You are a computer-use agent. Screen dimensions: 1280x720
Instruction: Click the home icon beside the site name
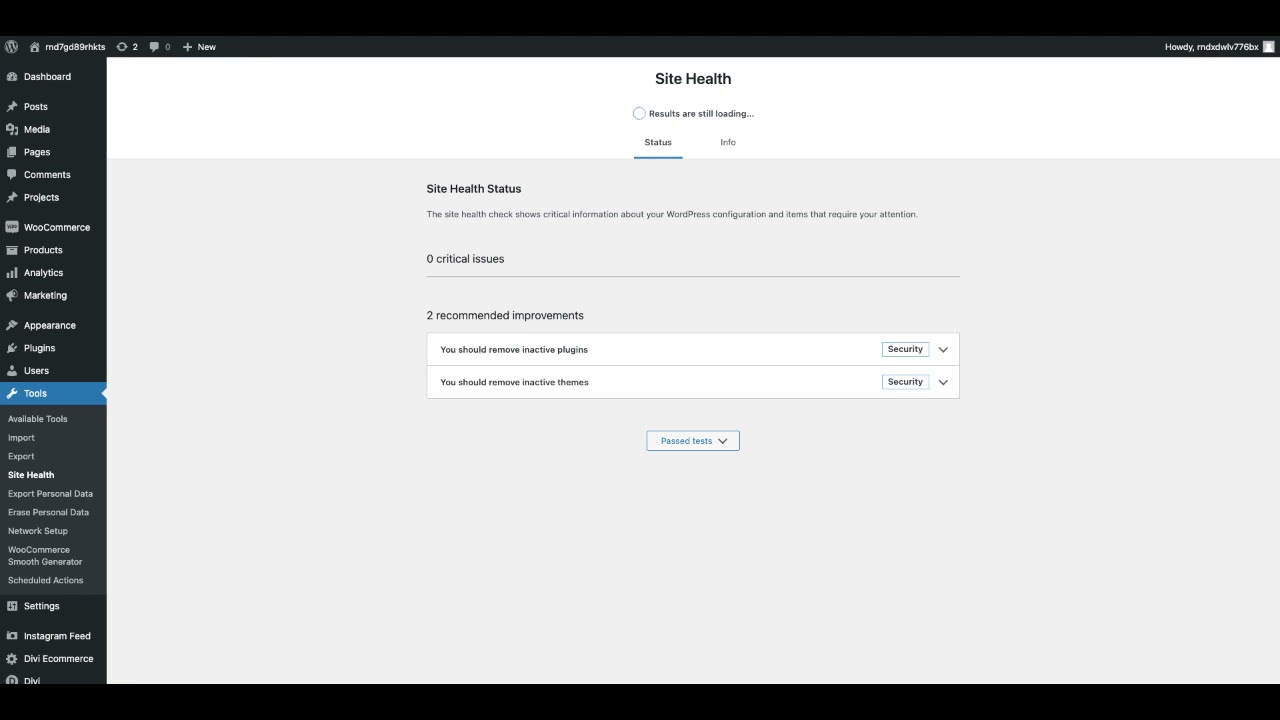point(35,47)
